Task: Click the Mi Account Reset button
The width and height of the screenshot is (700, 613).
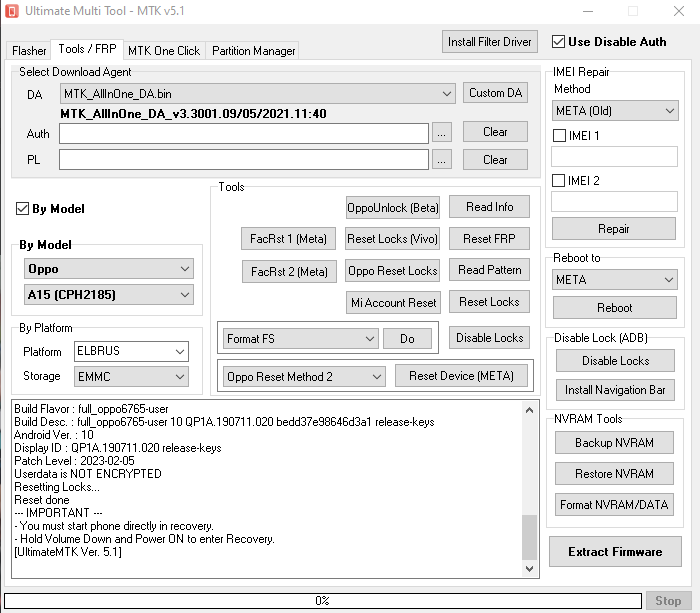Action: (393, 303)
